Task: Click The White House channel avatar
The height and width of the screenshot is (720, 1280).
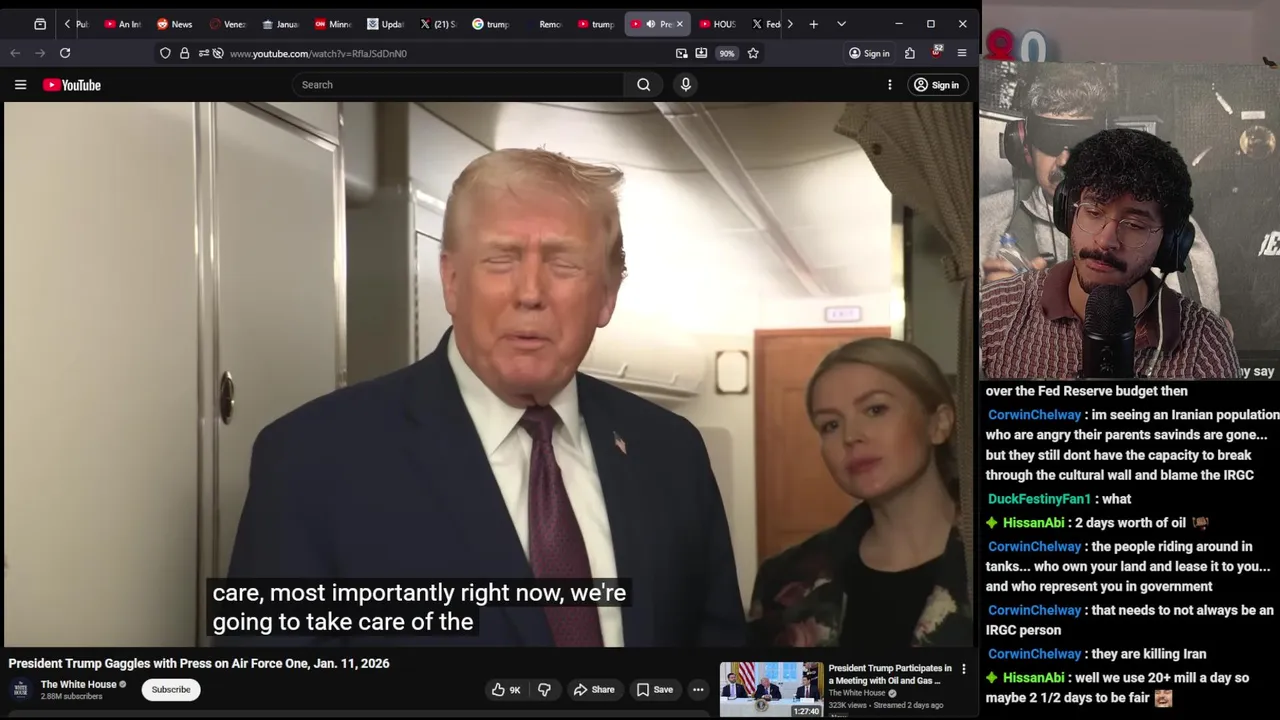Action: (x=20, y=689)
